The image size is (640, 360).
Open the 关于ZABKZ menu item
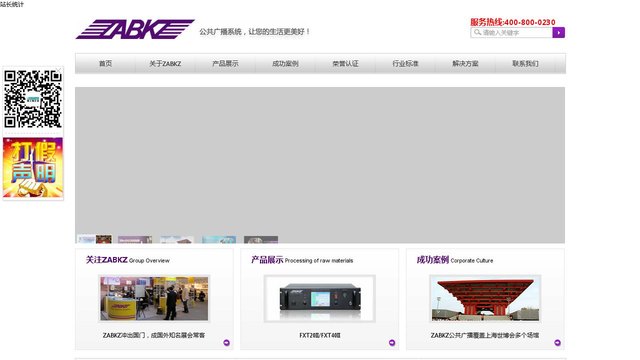[165, 64]
